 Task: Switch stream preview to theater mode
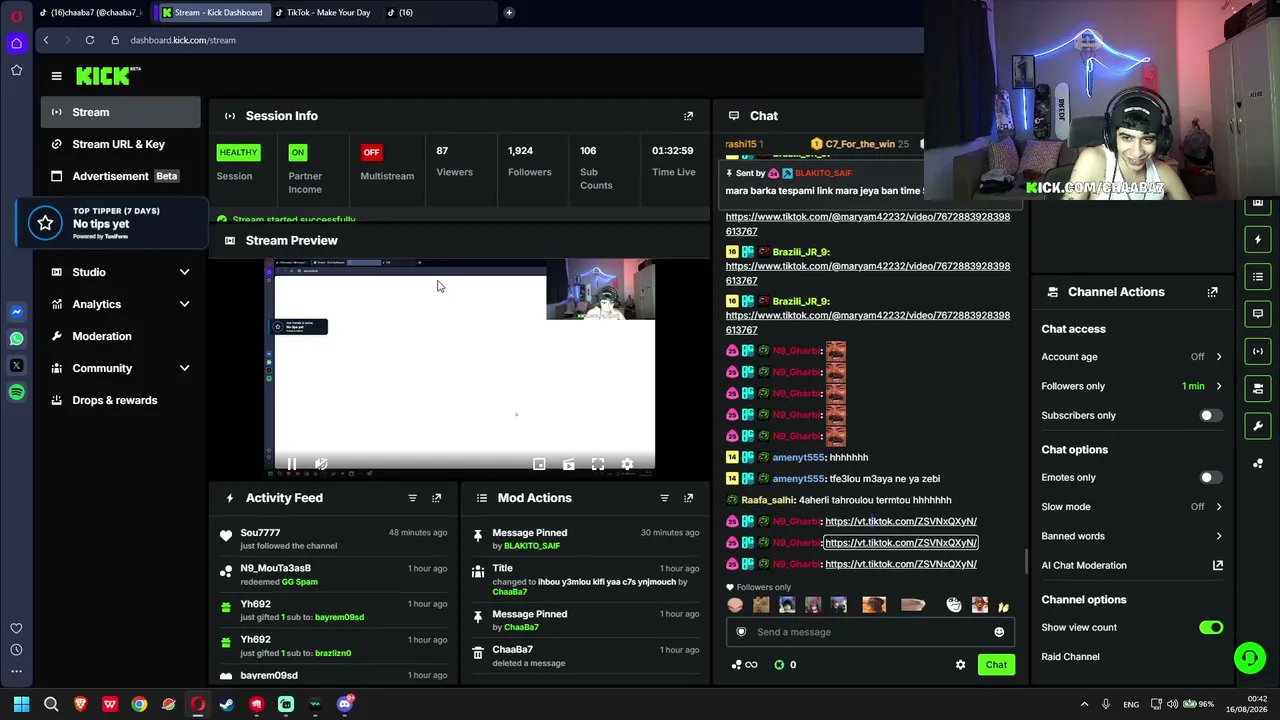(568, 464)
